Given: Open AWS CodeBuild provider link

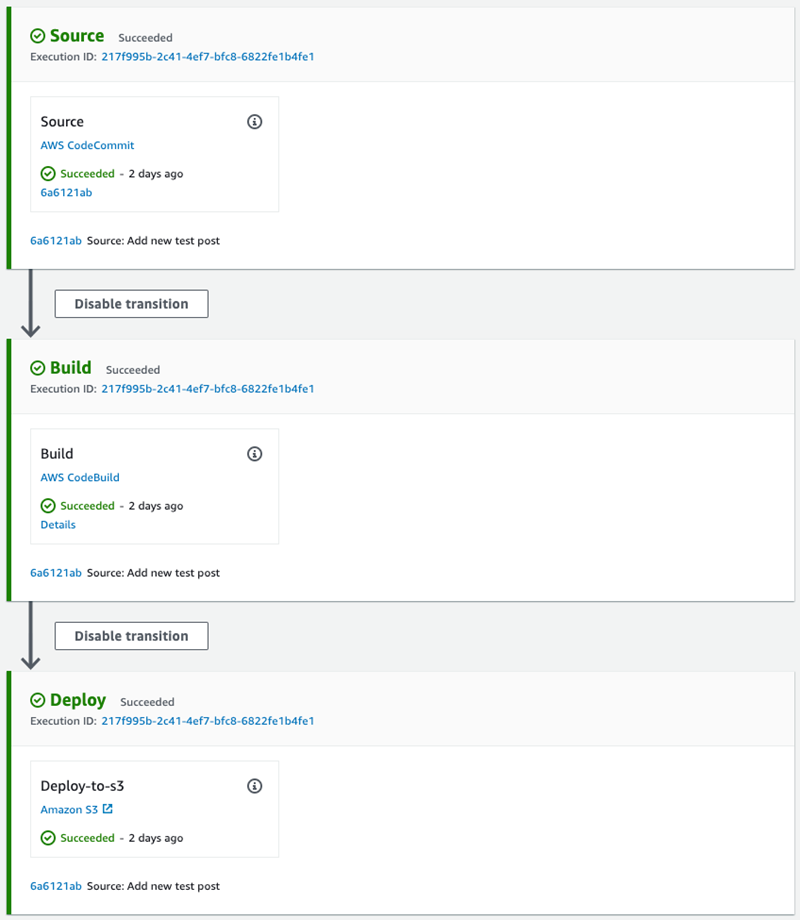Looking at the screenshot, I should (x=80, y=478).
